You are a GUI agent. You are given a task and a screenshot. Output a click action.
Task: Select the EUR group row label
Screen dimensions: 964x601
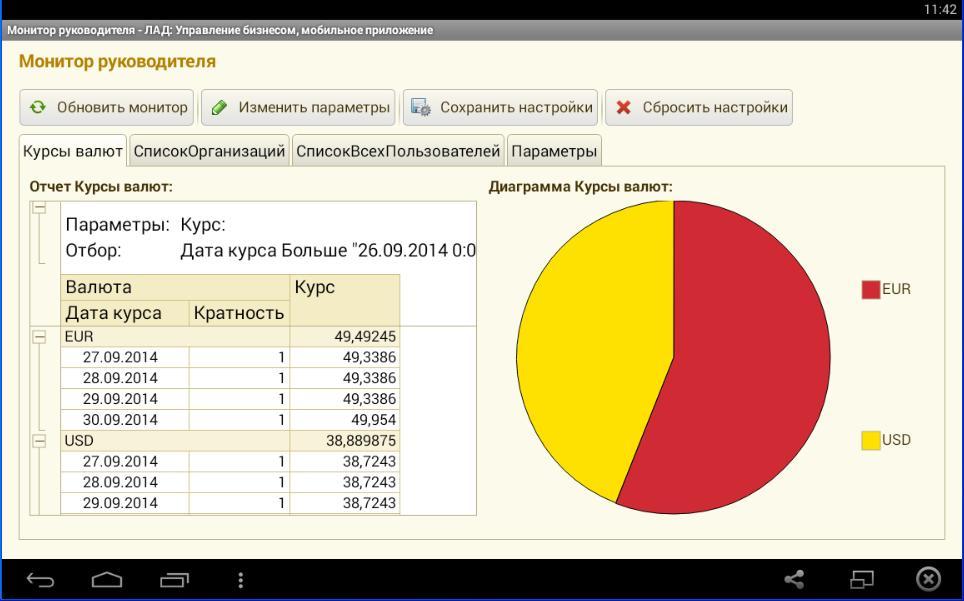[x=79, y=337]
